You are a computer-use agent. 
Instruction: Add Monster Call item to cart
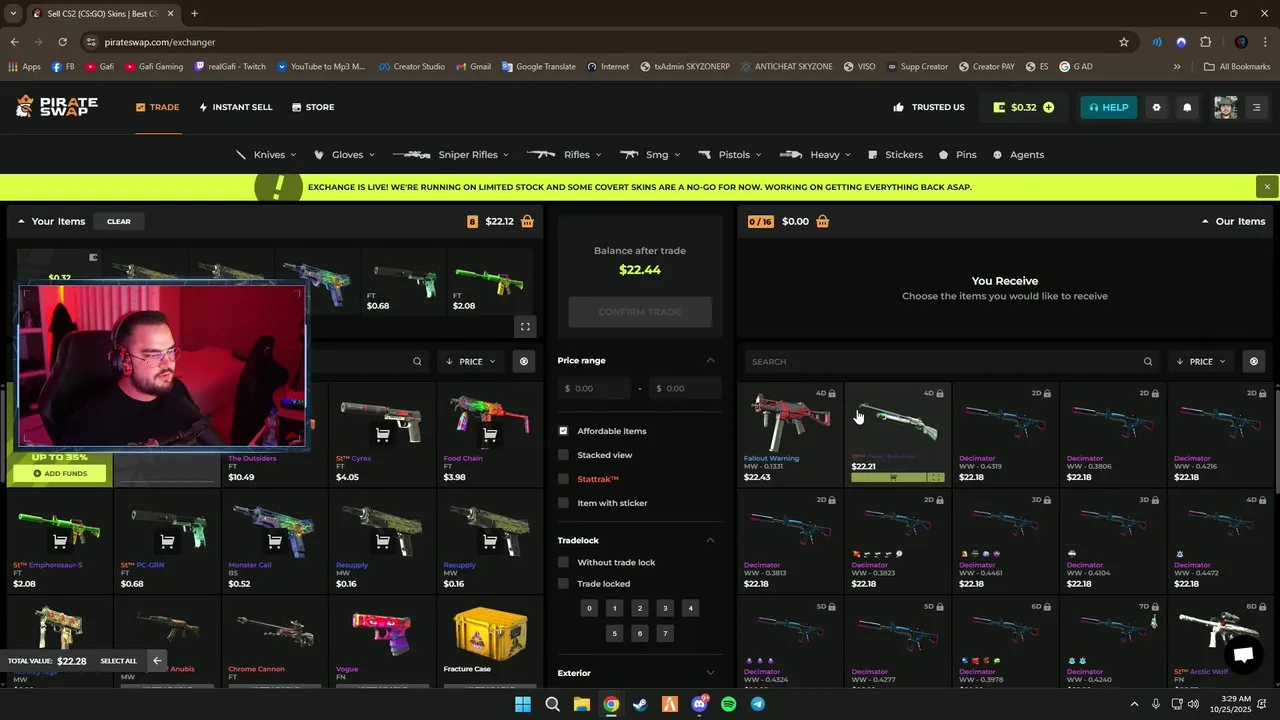coord(275,541)
